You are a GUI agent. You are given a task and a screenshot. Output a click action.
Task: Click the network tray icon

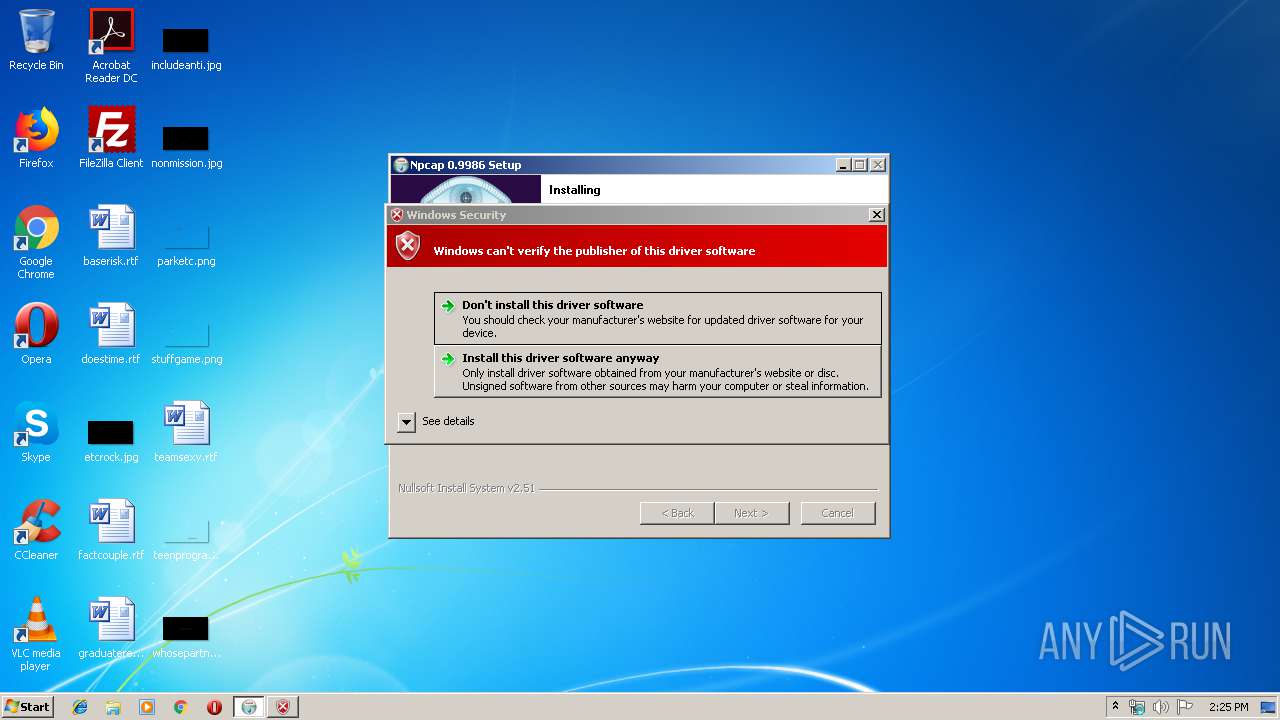tap(1137, 707)
